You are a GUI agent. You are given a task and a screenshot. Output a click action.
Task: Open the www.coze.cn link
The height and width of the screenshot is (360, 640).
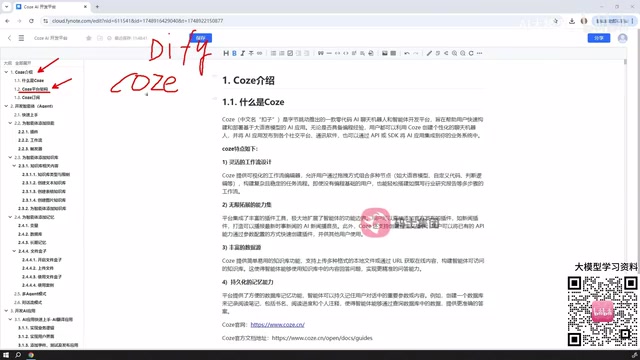tap(278, 324)
